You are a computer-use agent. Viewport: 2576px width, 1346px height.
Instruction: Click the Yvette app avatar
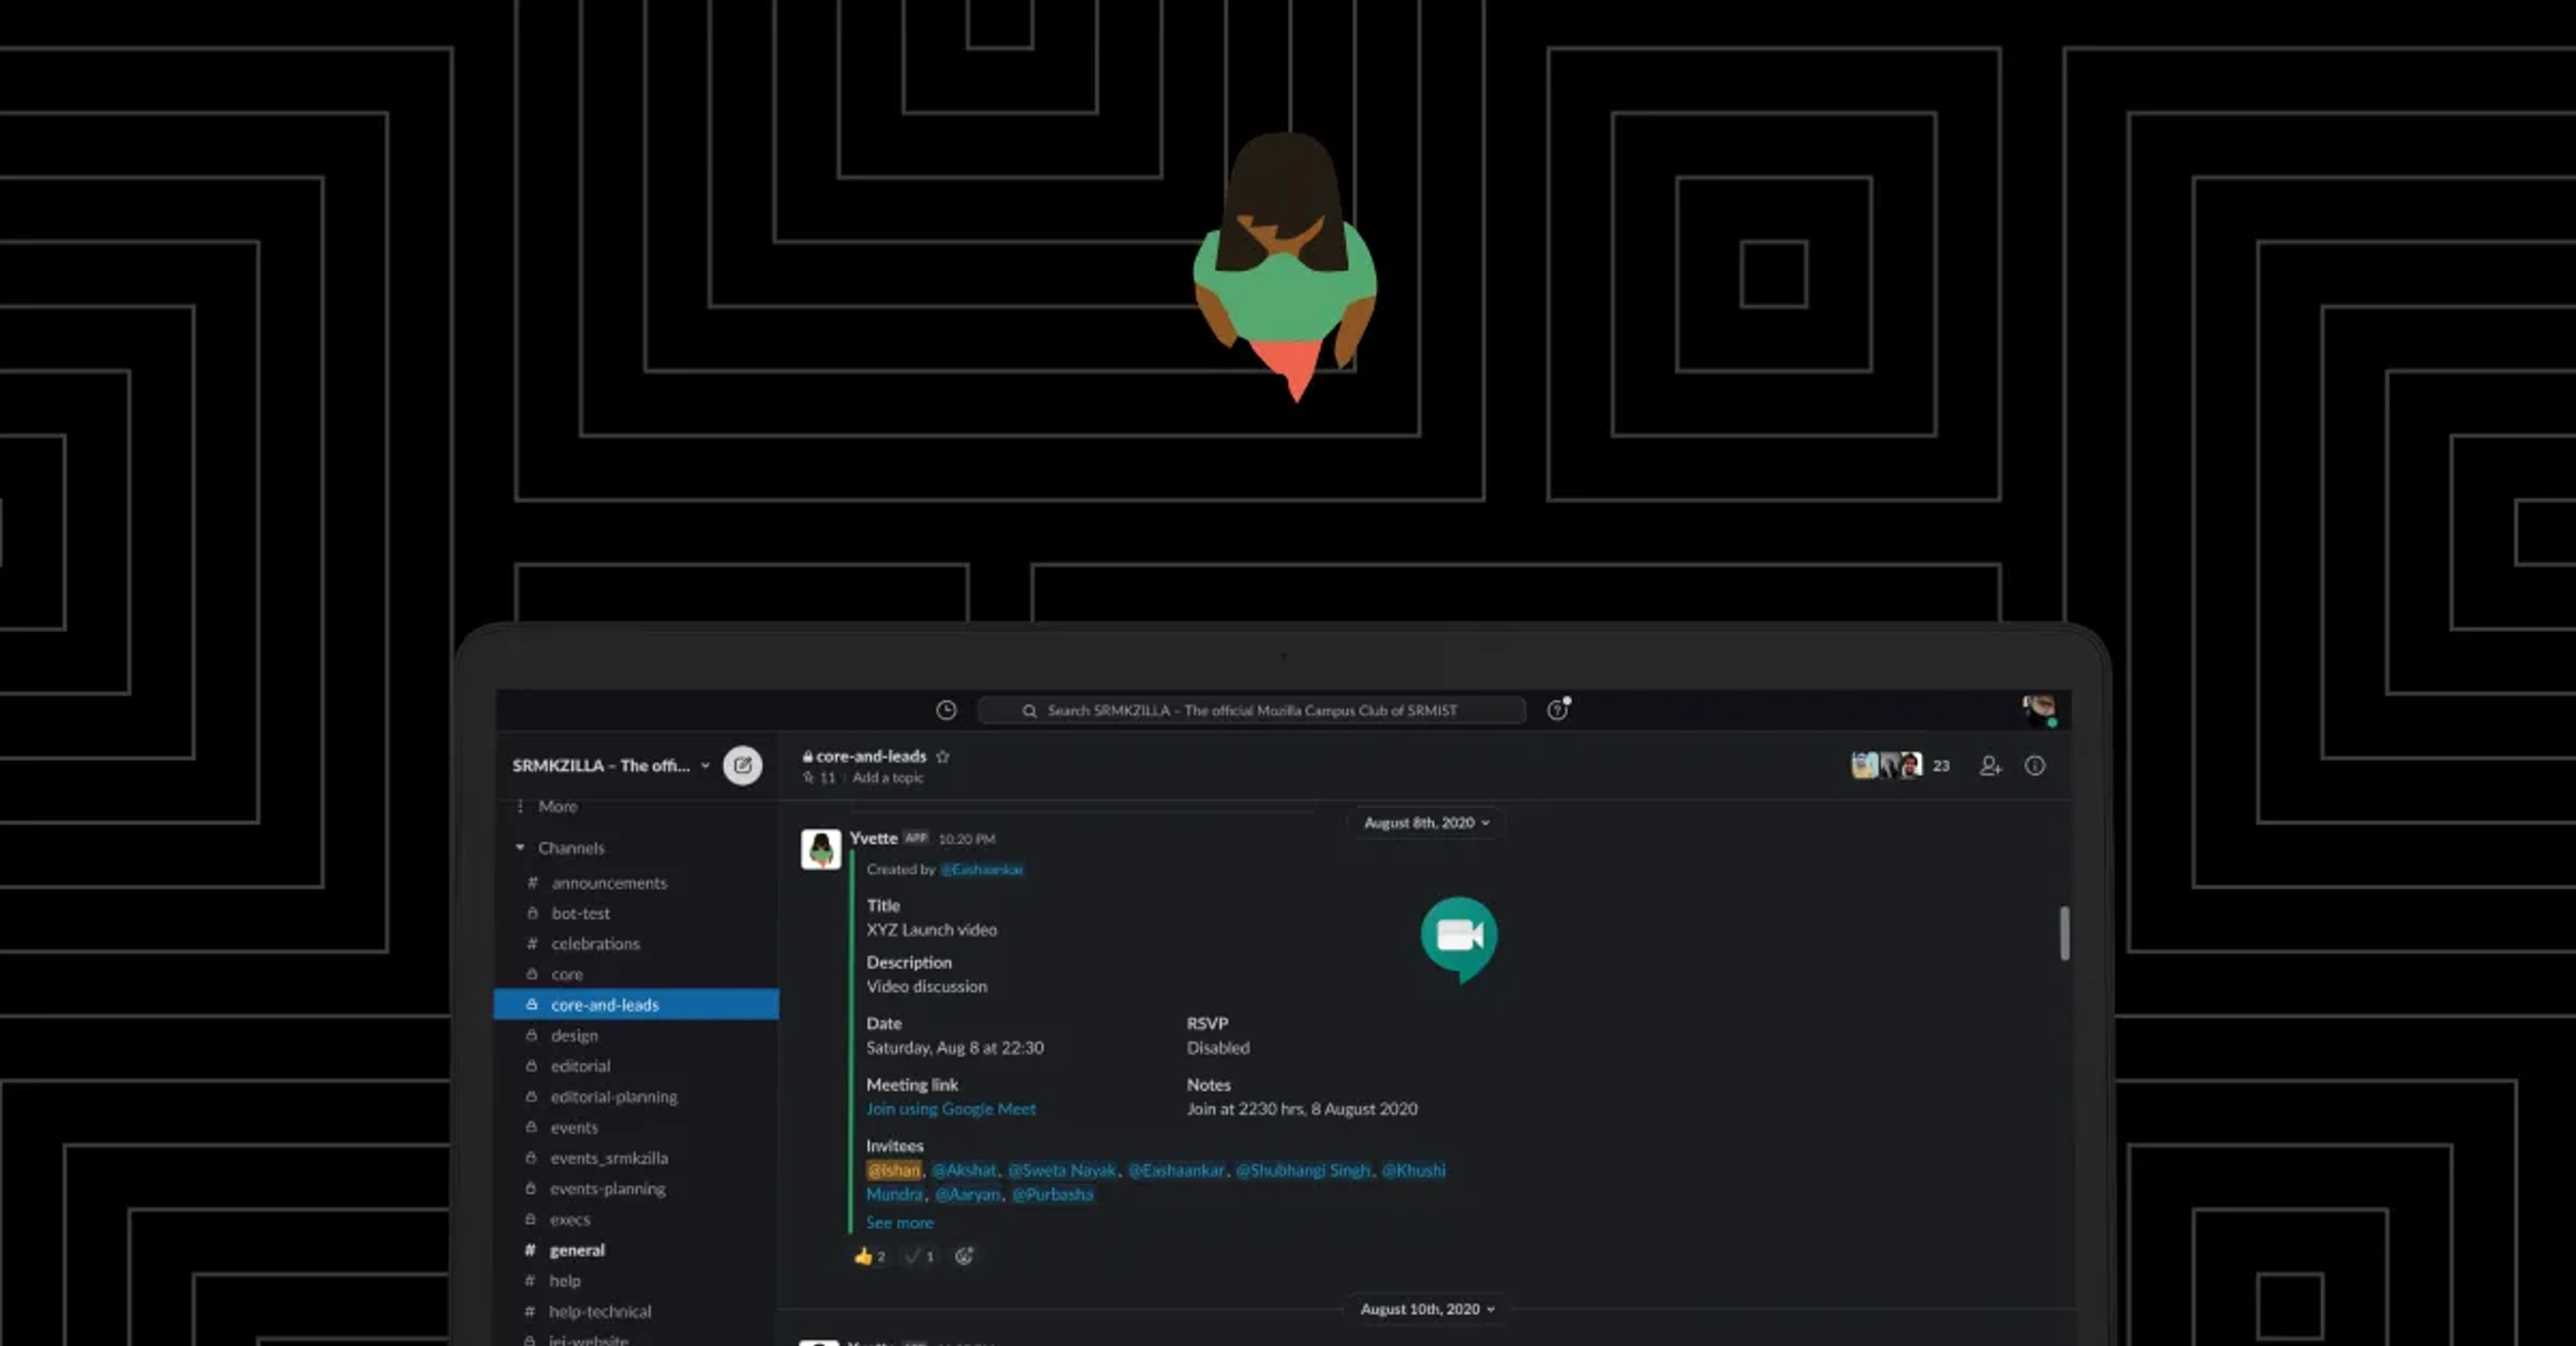pyautogui.click(x=821, y=850)
